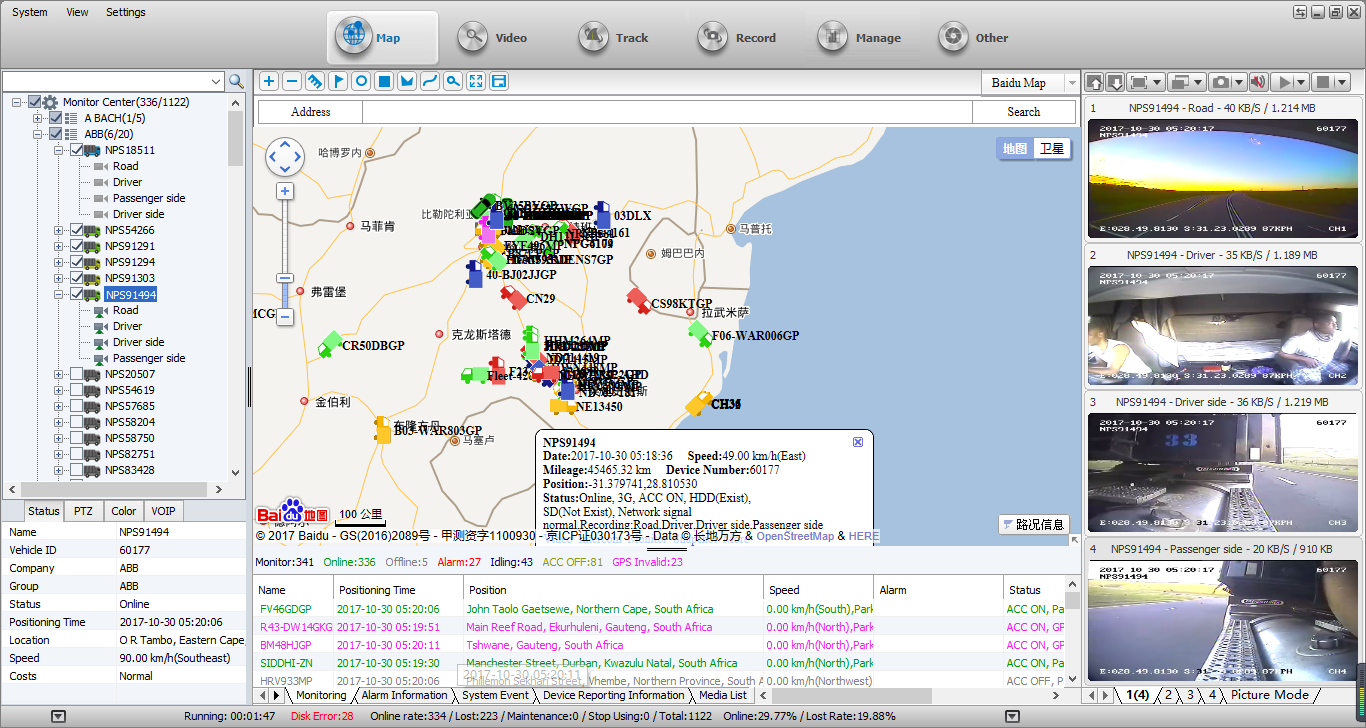Toggle full screen map view icon
This screenshot has height=728, width=1366.
tap(476, 81)
